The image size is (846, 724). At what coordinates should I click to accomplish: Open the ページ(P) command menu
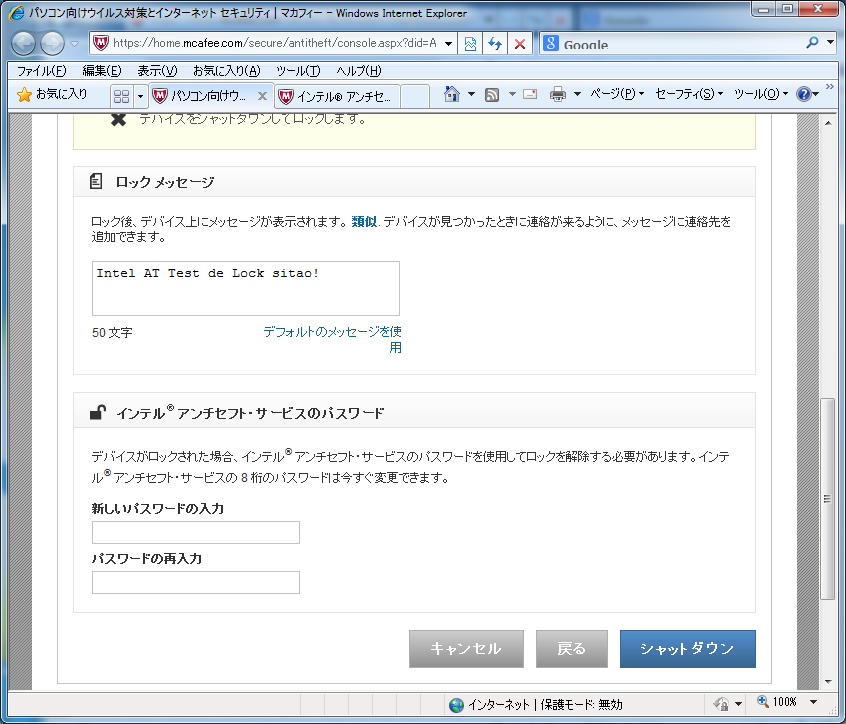616,94
